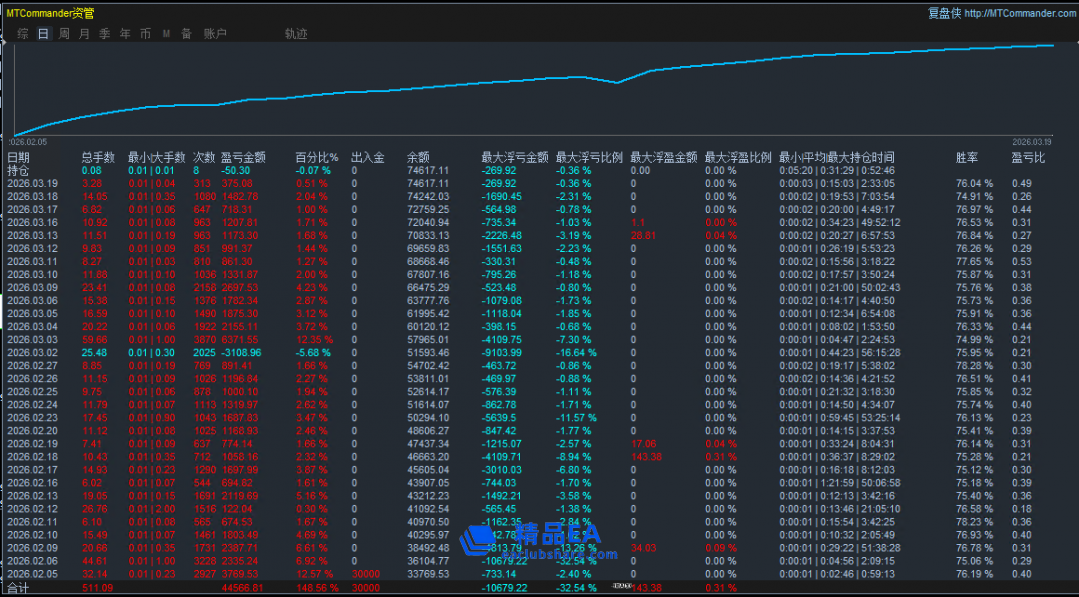Open the 年 yearly tab

click(125, 34)
